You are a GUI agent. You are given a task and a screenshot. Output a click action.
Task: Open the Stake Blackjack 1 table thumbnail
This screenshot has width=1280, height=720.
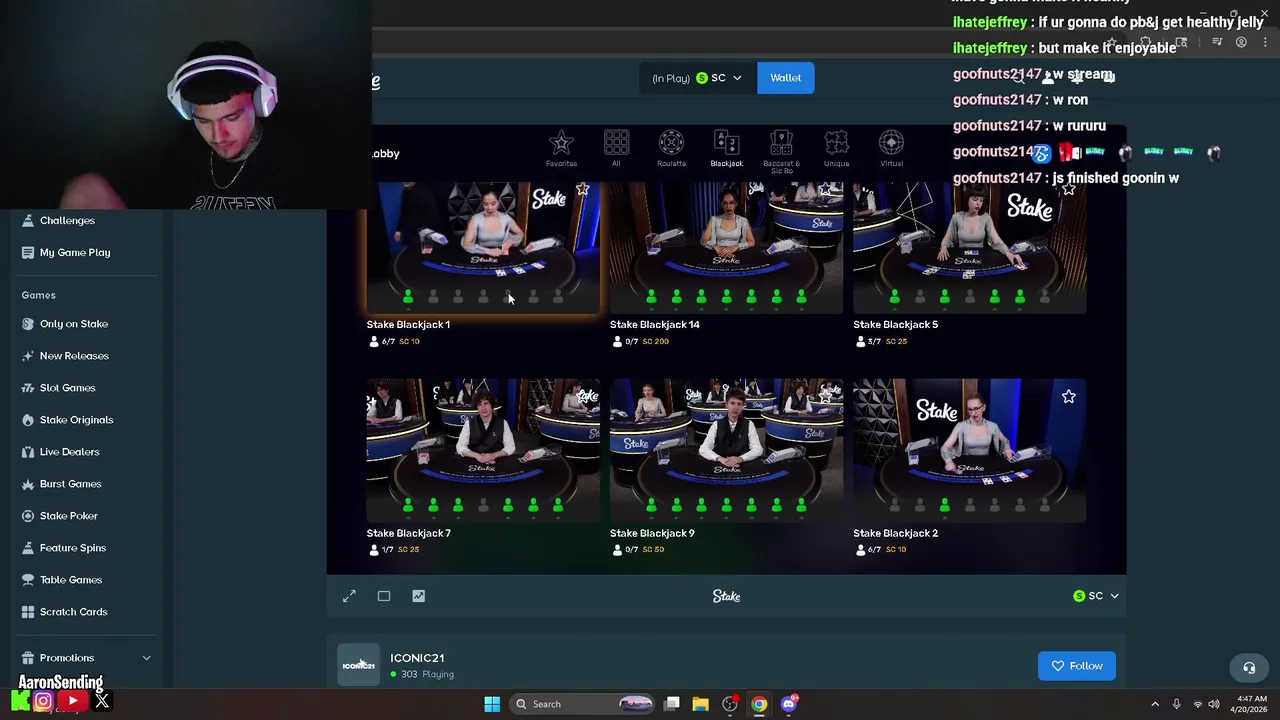[x=483, y=247]
